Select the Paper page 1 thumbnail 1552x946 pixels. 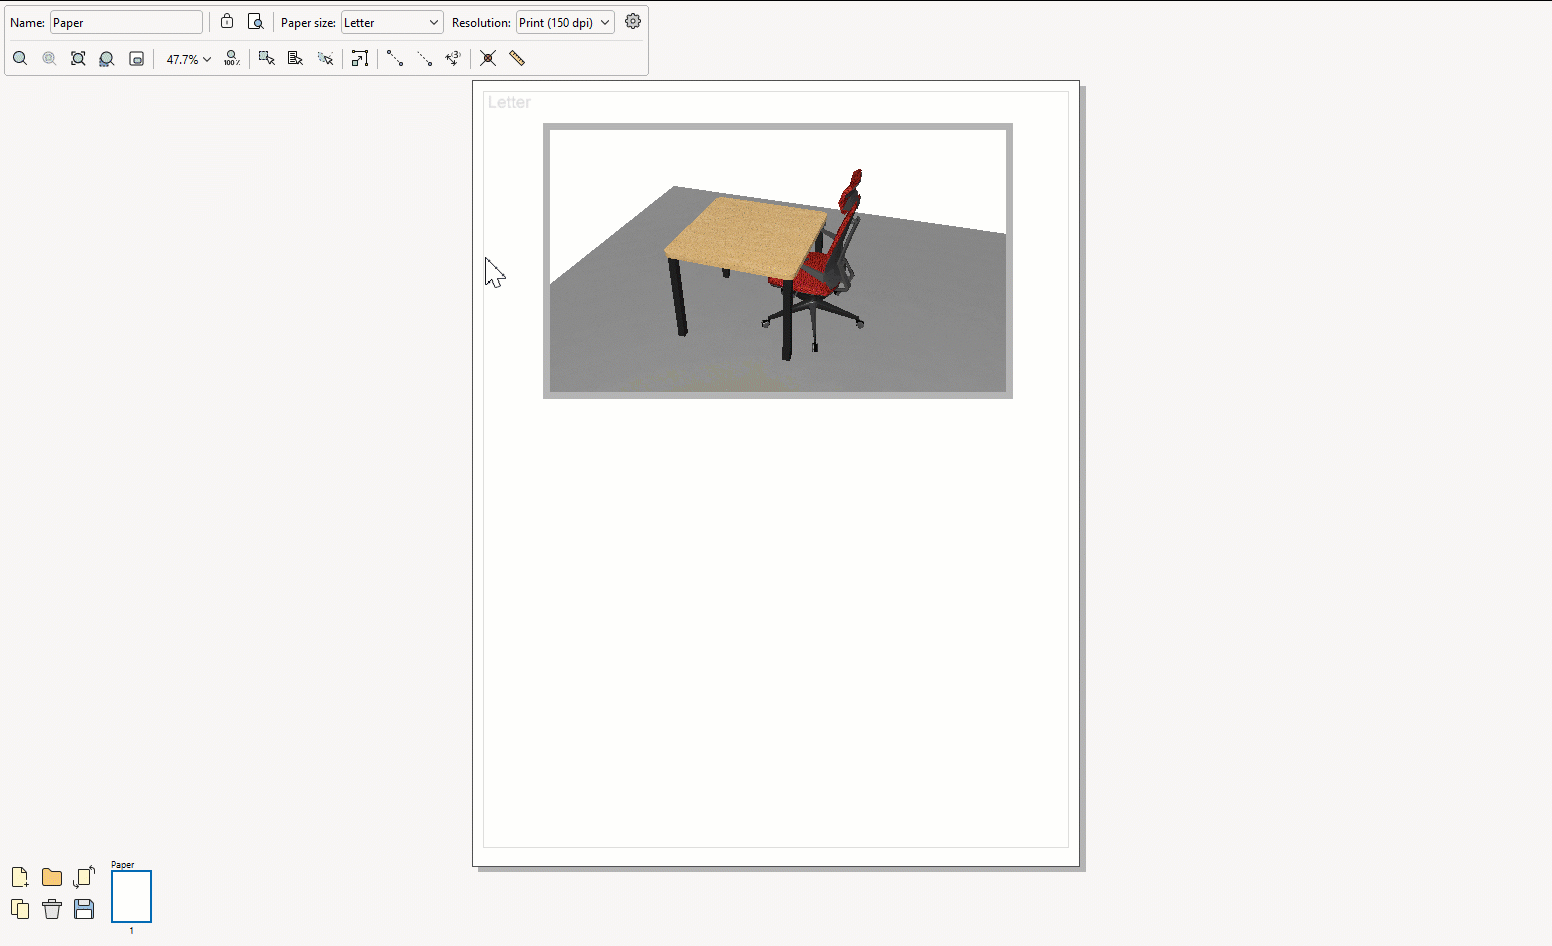pyautogui.click(x=131, y=896)
